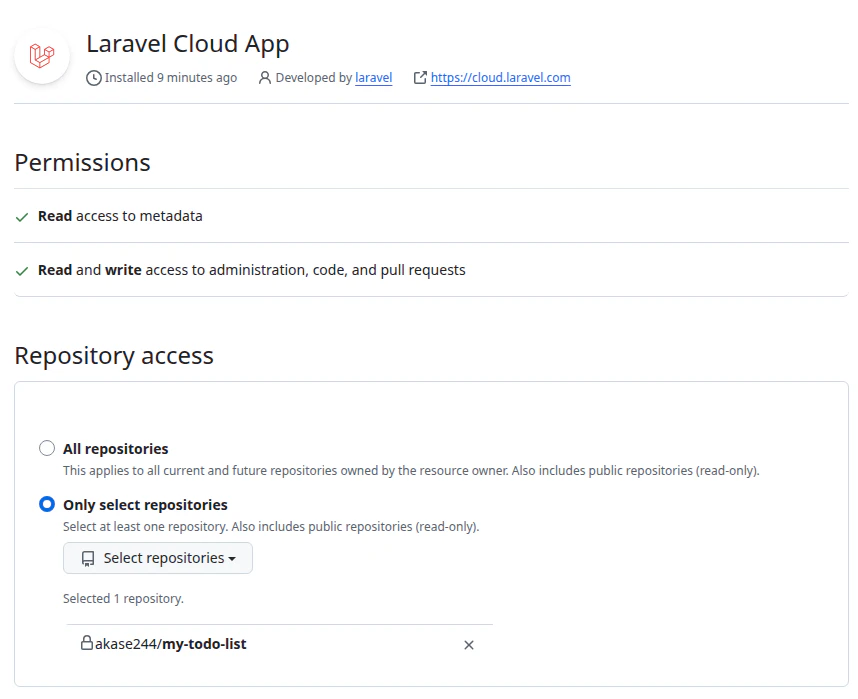Click the checkmark next to read and write permission
Screen dimensions: 858x699
[x=22, y=271]
